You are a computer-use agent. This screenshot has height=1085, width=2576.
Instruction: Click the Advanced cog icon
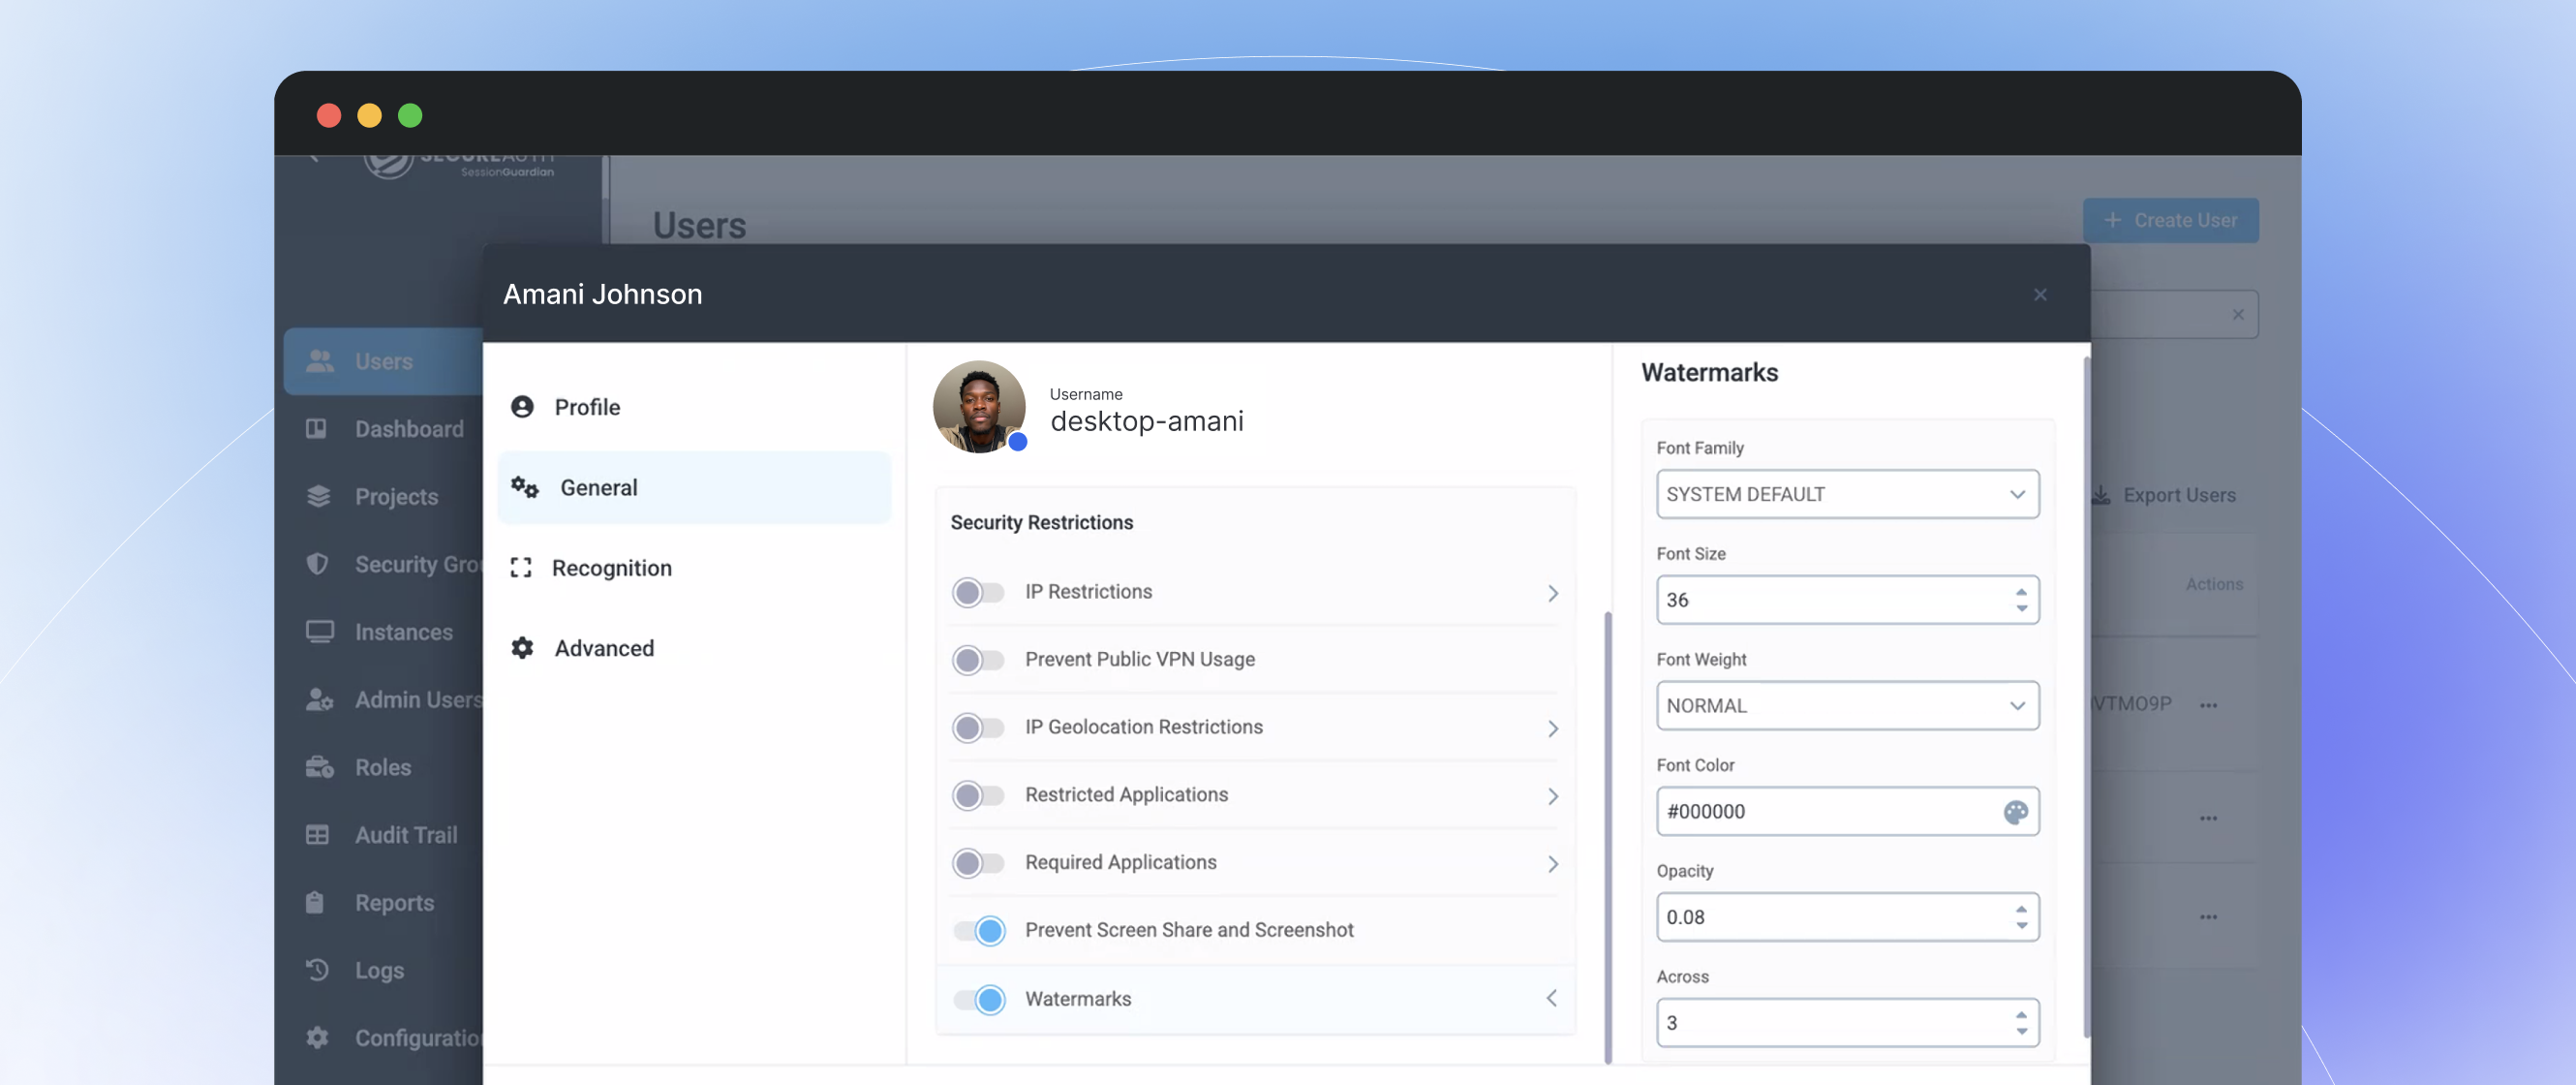pyautogui.click(x=522, y=648)
